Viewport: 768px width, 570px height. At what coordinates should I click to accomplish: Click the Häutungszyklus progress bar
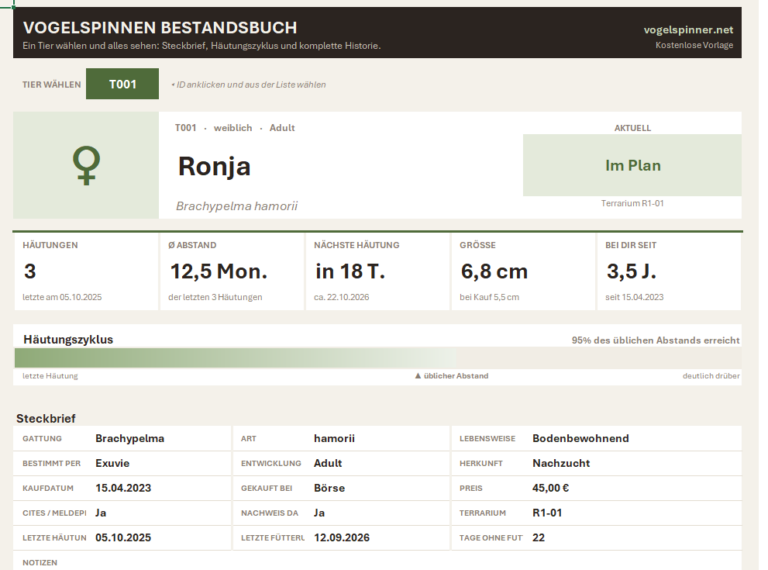(x=378, y=358)
